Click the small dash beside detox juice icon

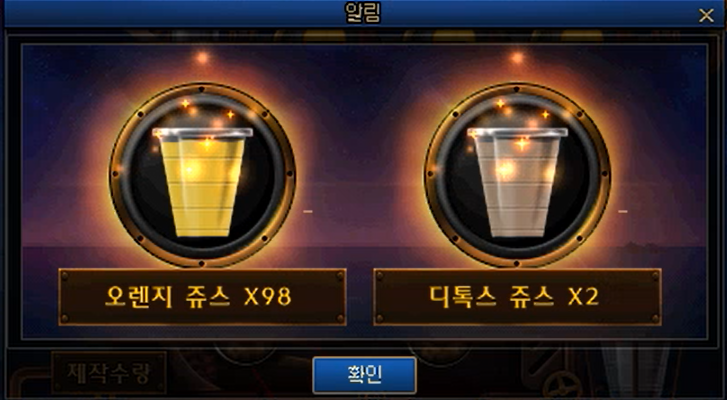(623, 211)
